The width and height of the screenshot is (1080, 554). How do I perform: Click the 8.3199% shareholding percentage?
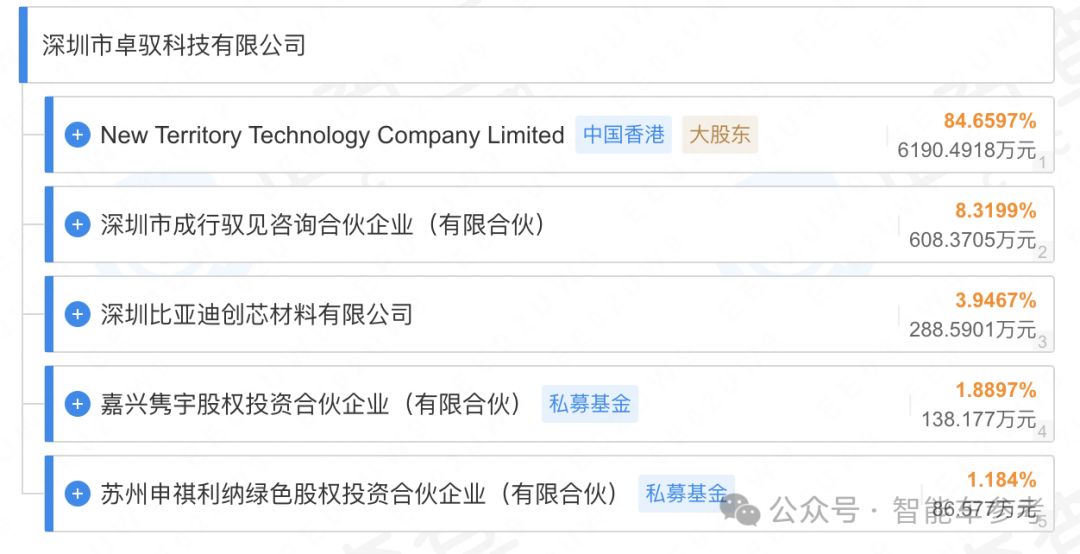995,211
